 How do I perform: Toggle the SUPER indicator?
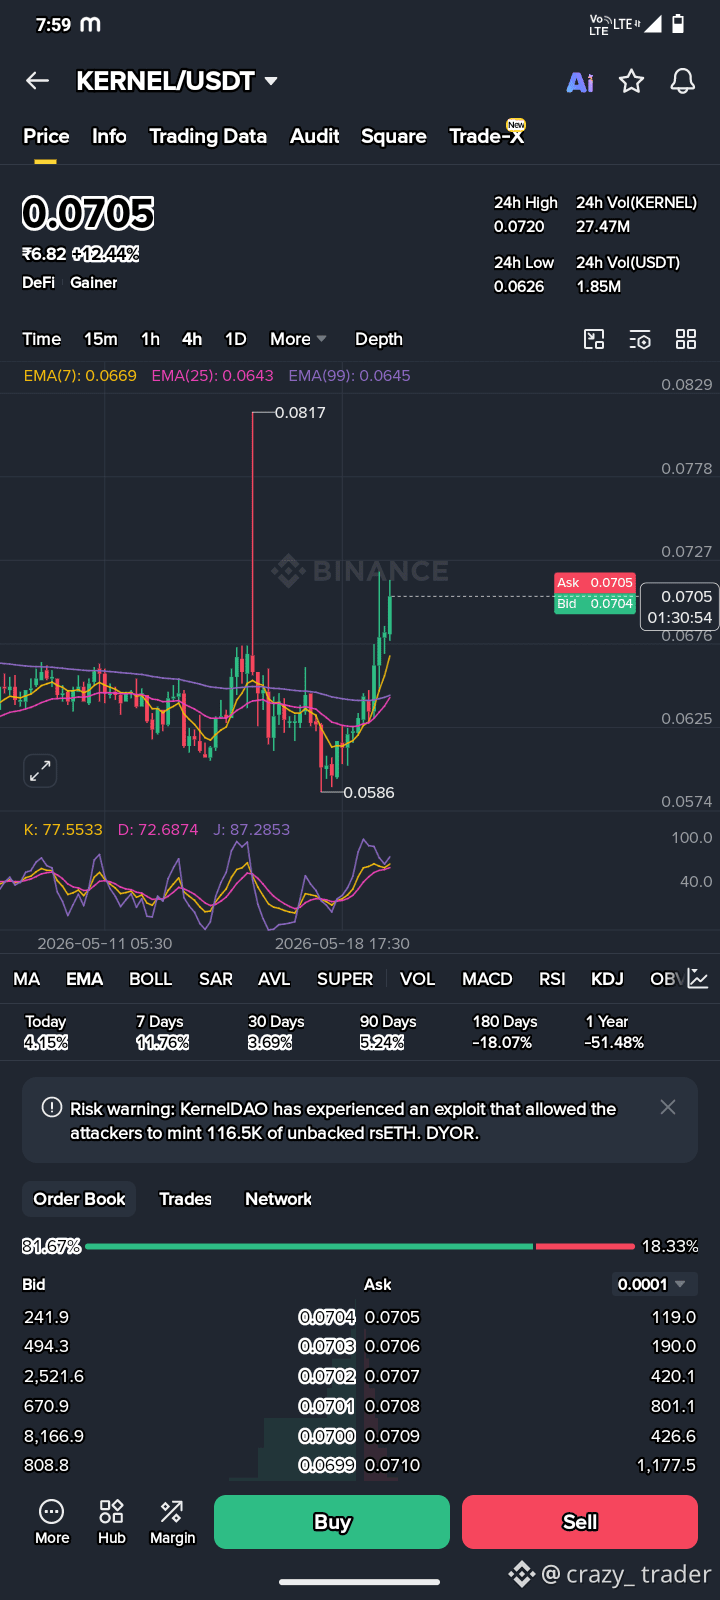coord(345,979)
